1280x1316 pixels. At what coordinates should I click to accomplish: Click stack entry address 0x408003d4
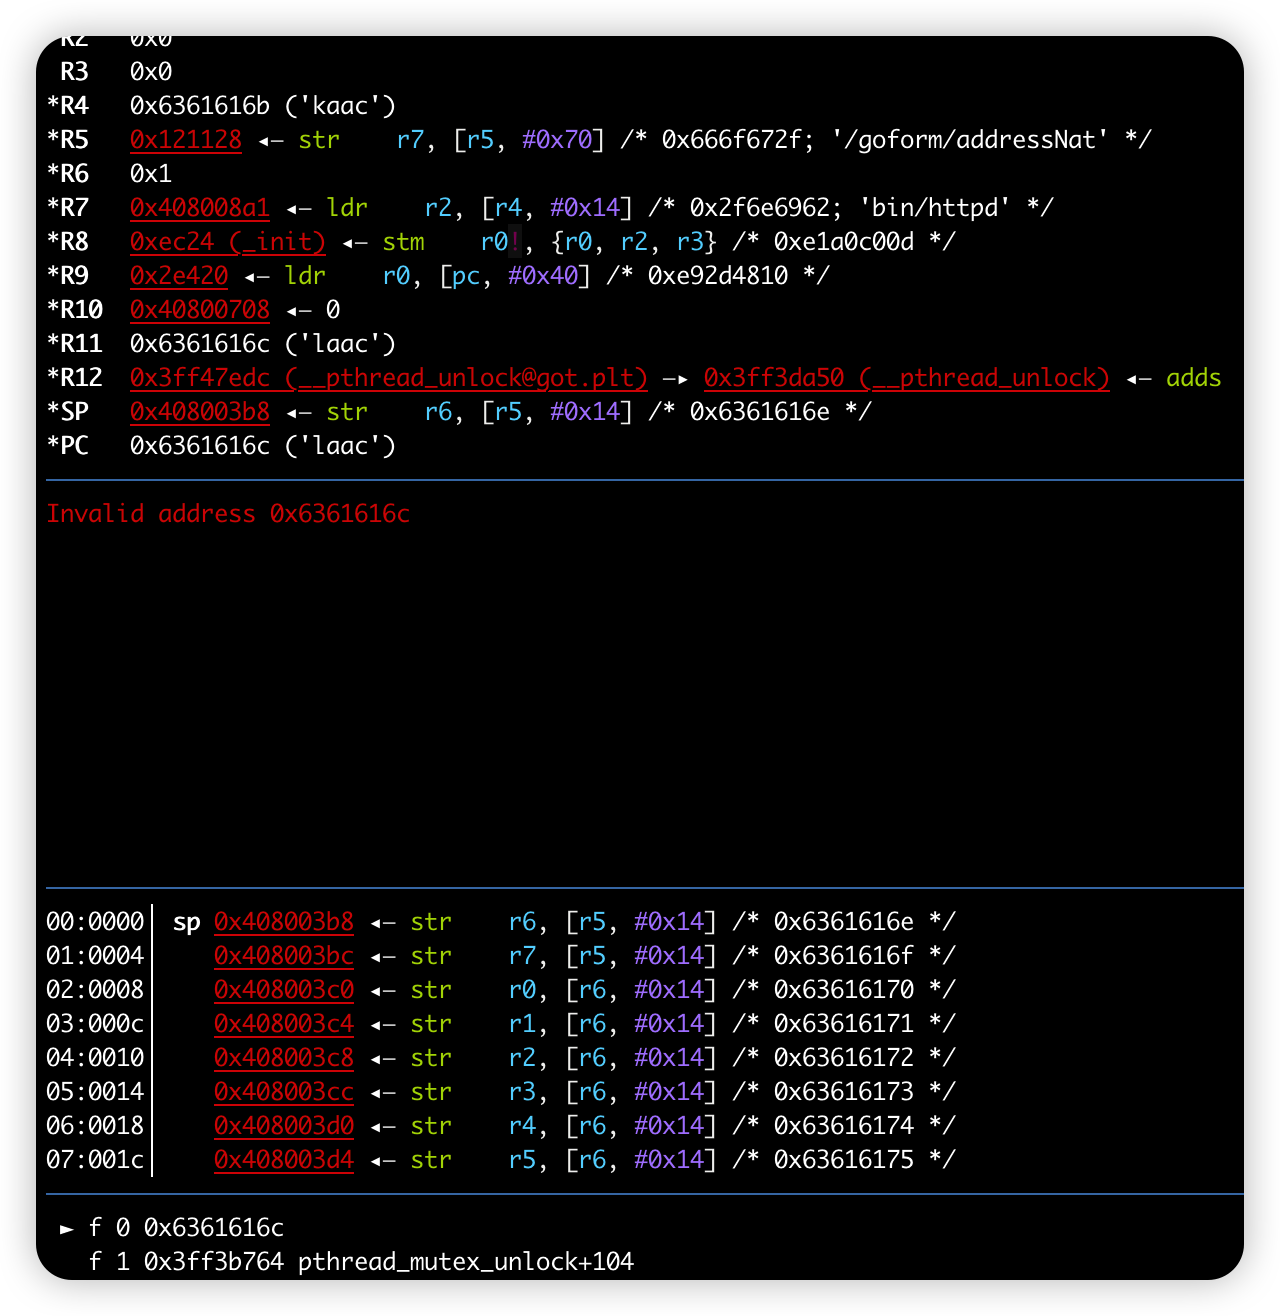click(284, 1160)
